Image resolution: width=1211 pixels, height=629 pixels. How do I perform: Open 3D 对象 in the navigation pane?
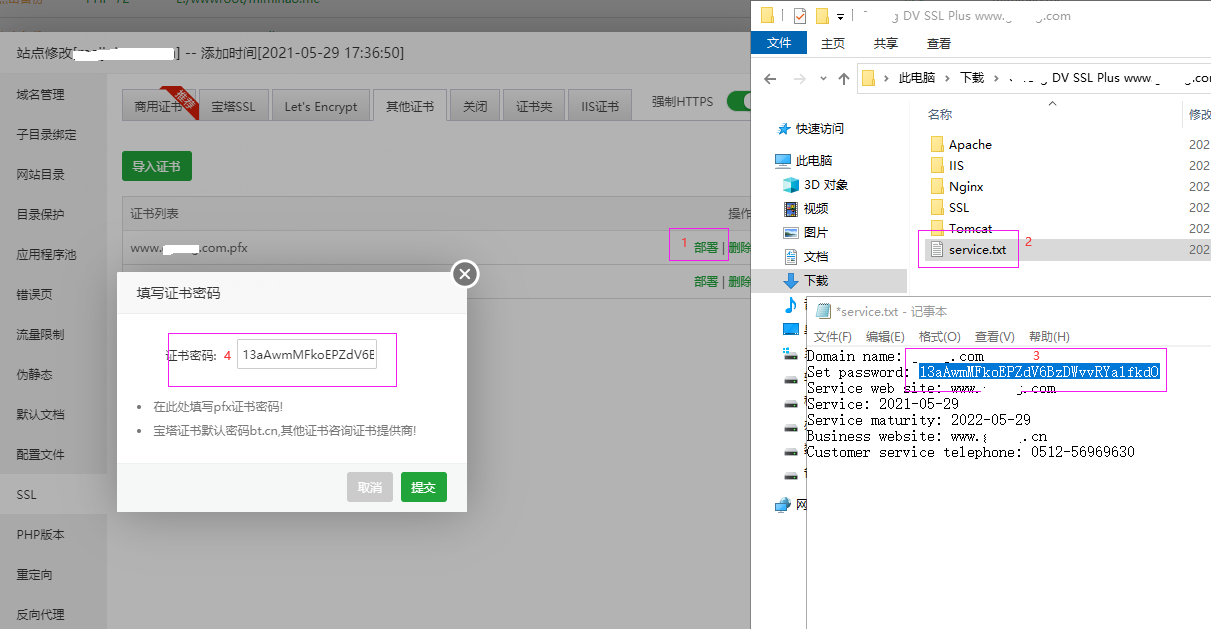[816, 184]
